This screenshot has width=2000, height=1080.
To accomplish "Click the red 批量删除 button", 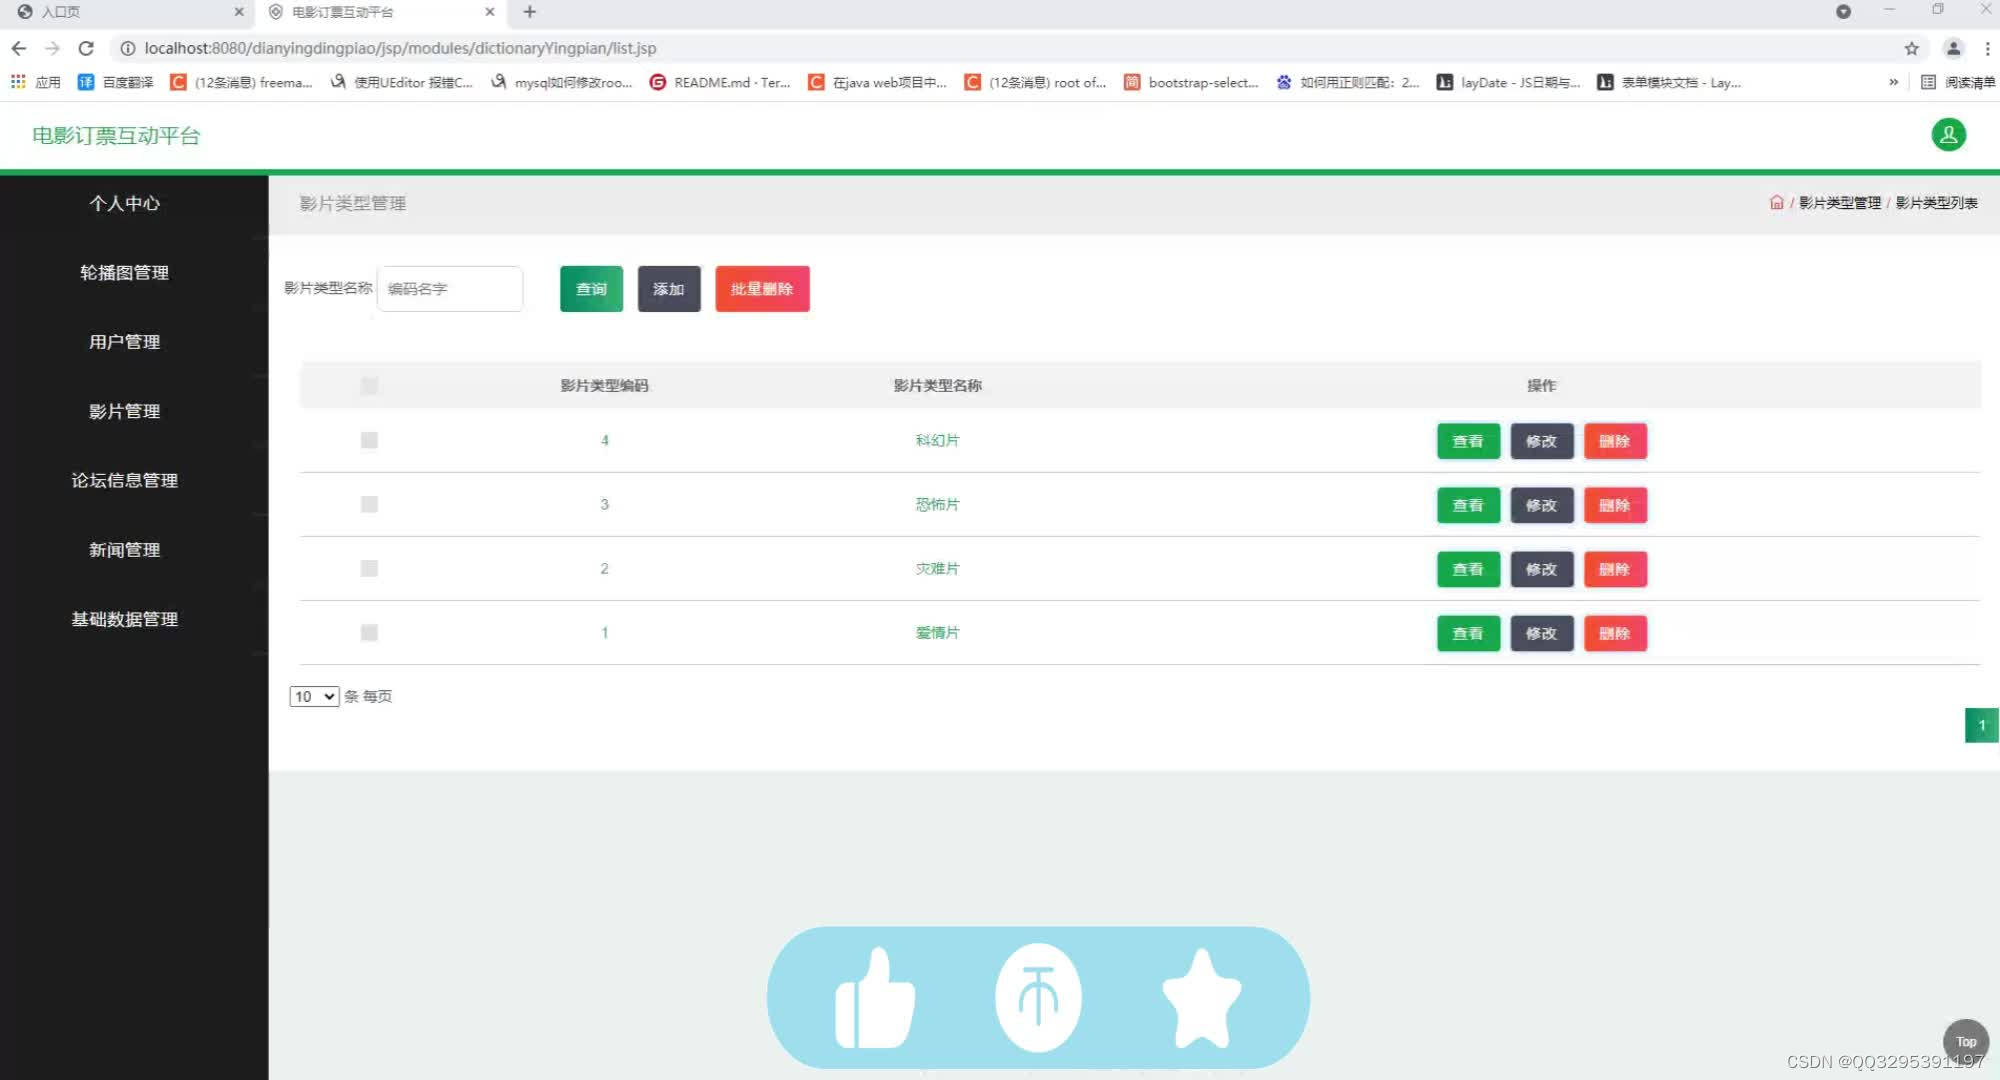I will tap(762, 289).
